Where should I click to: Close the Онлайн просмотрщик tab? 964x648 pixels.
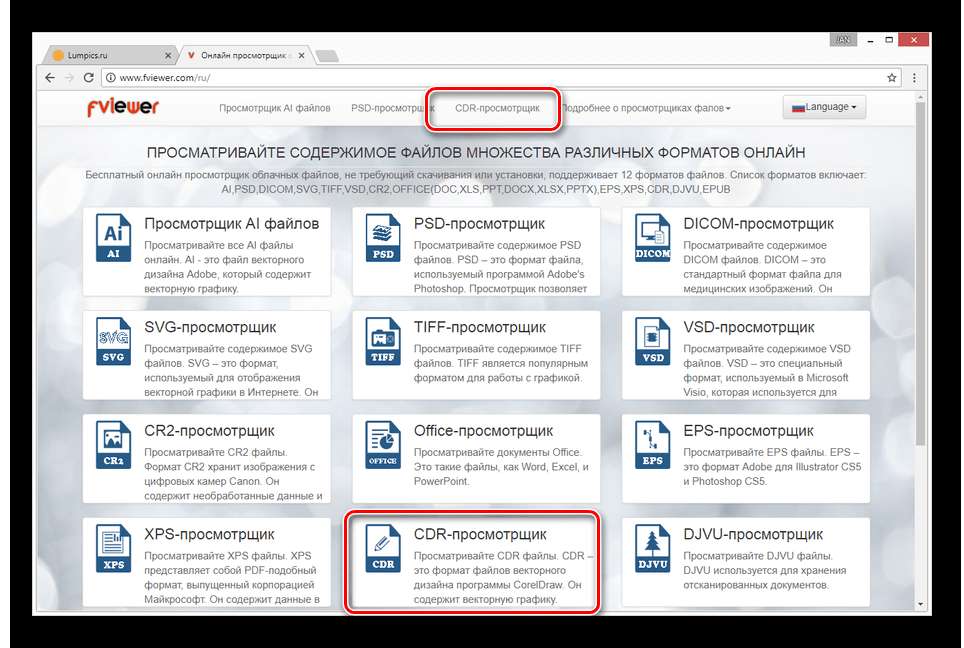tap(301, 55)
